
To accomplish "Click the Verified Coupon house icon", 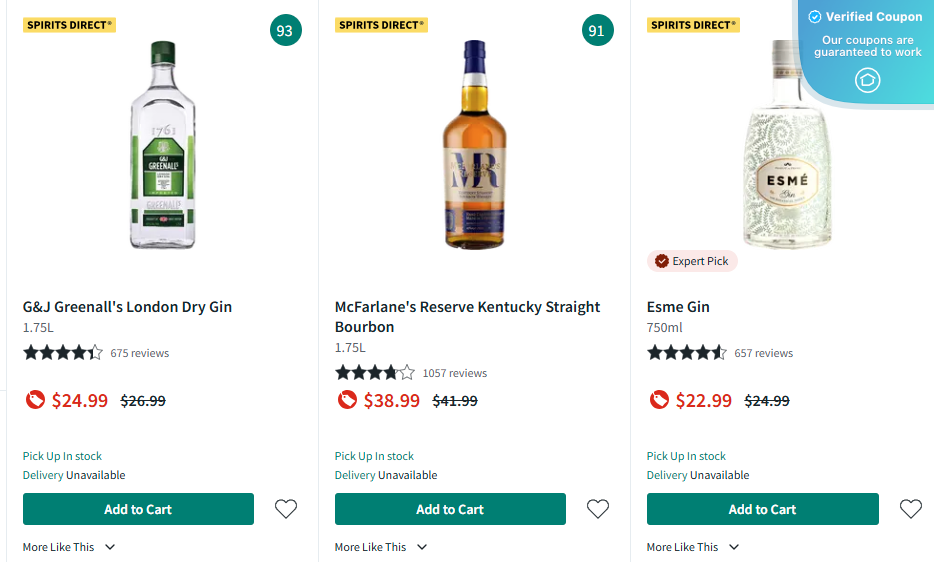I will [x=867, y=80].
